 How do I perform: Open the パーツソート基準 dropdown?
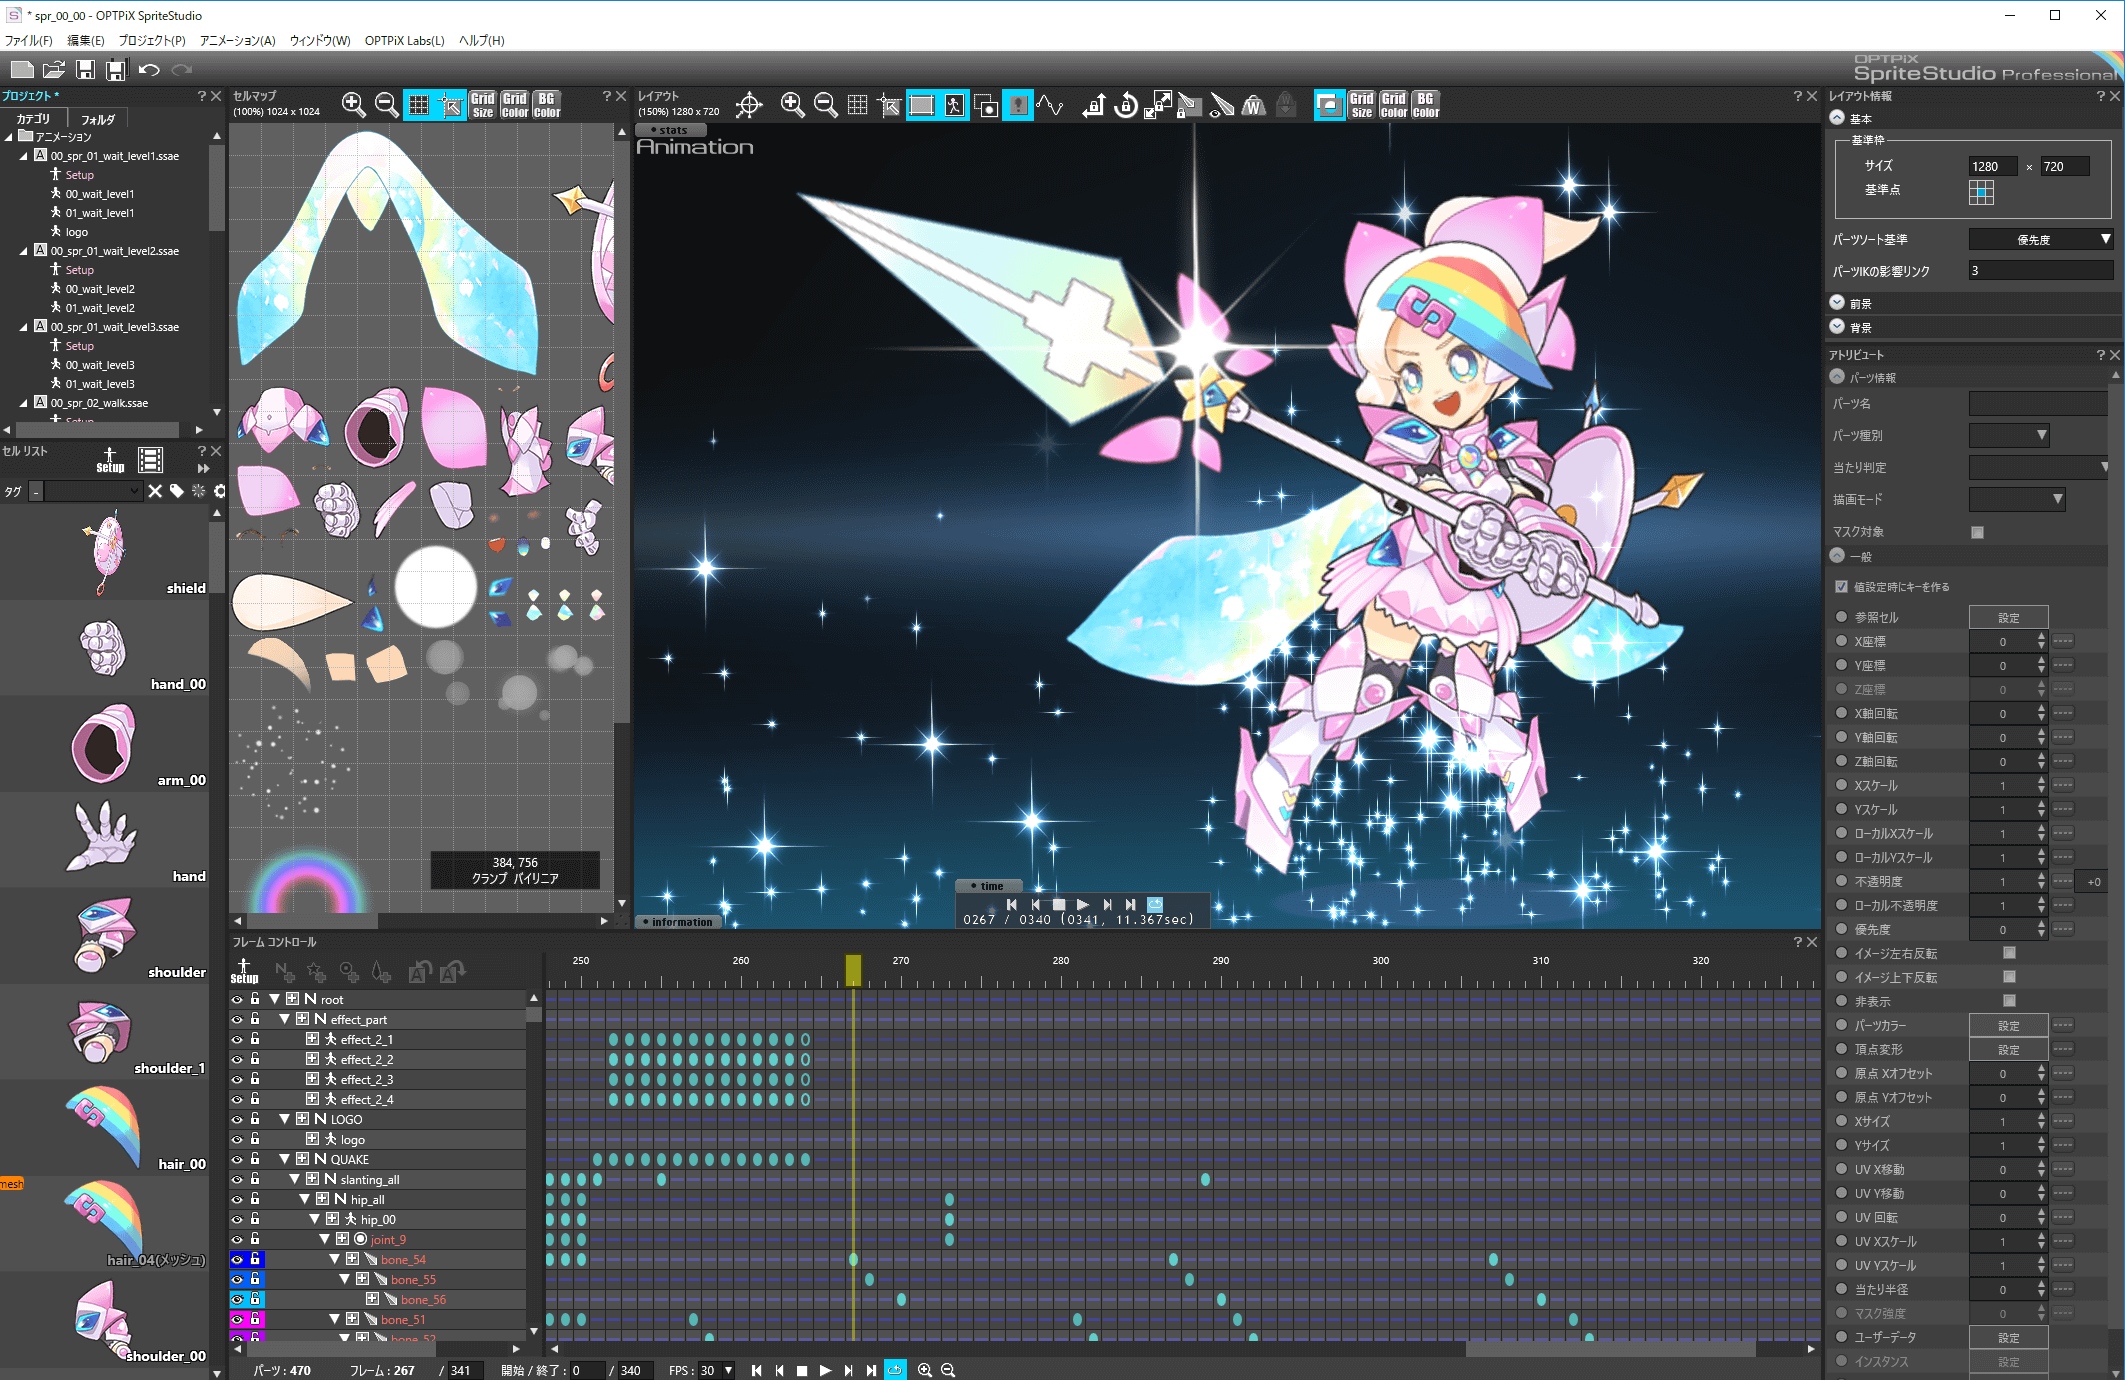tap(2041, 239)
